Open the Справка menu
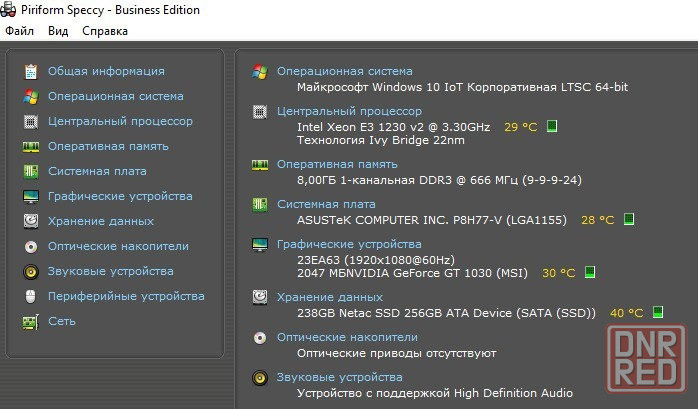 pyautogui.click(x=105, y=31)
